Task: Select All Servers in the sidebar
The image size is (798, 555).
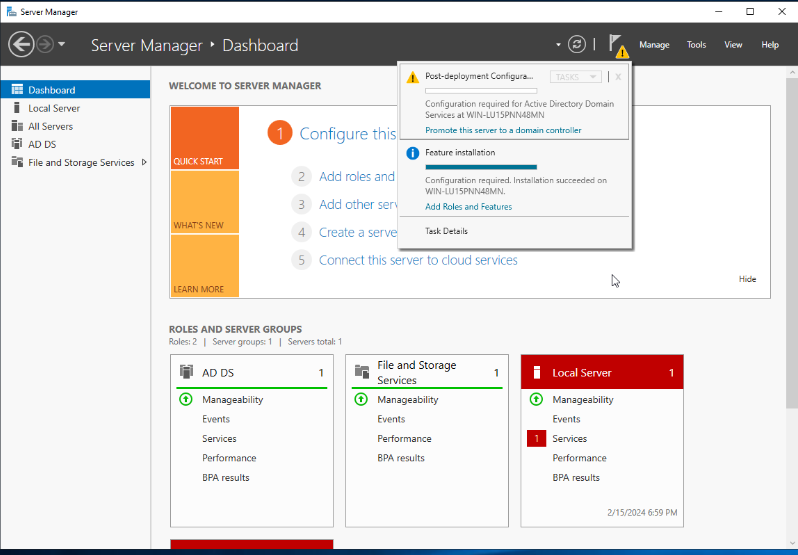Action: click(x=50, y=126)
